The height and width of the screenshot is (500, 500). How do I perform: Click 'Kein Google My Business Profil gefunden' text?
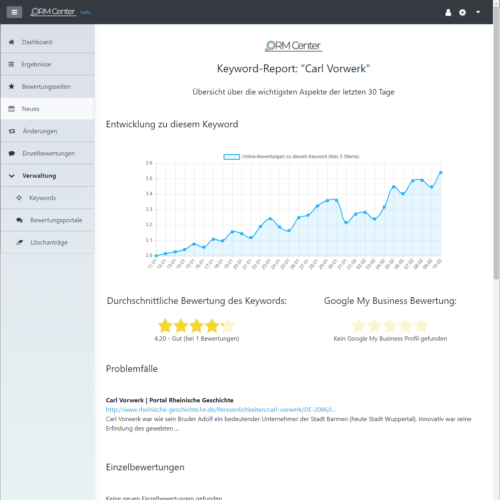tap(390, 339)
